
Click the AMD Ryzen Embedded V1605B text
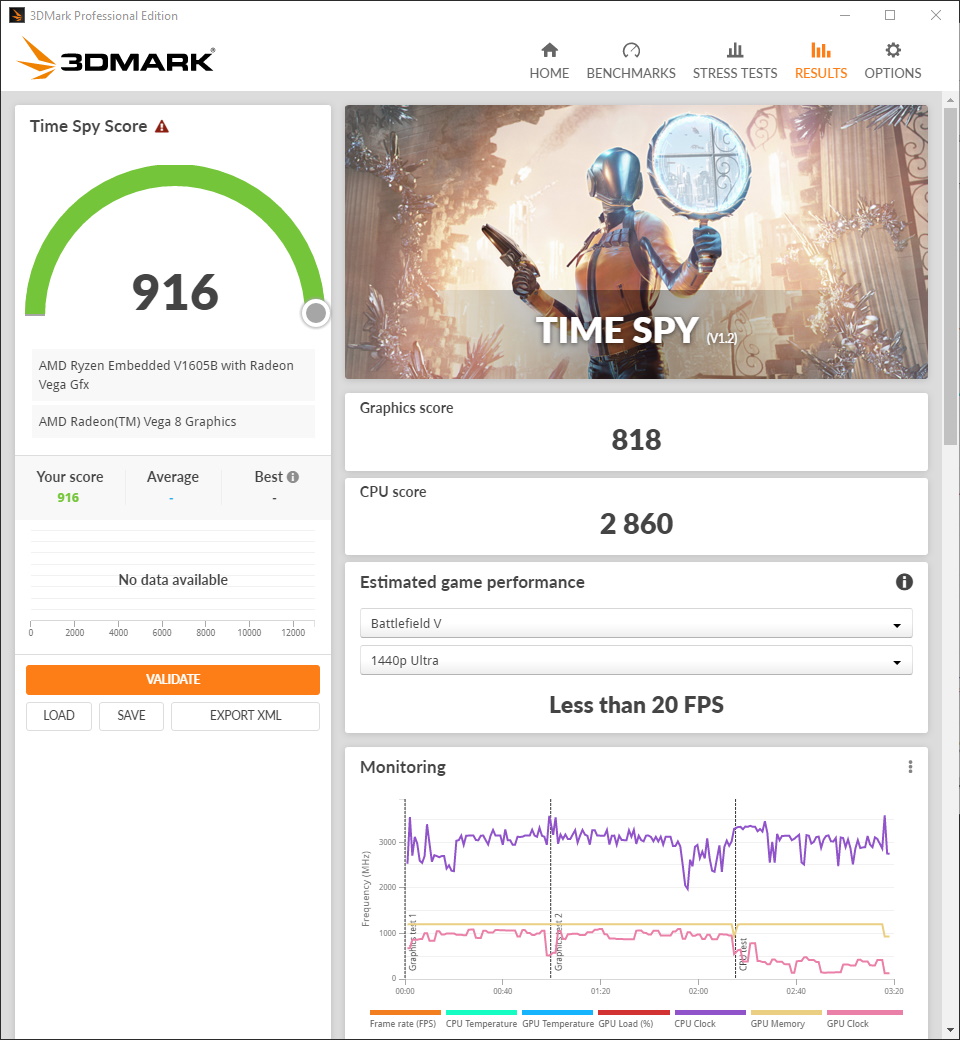pos(166,375)
